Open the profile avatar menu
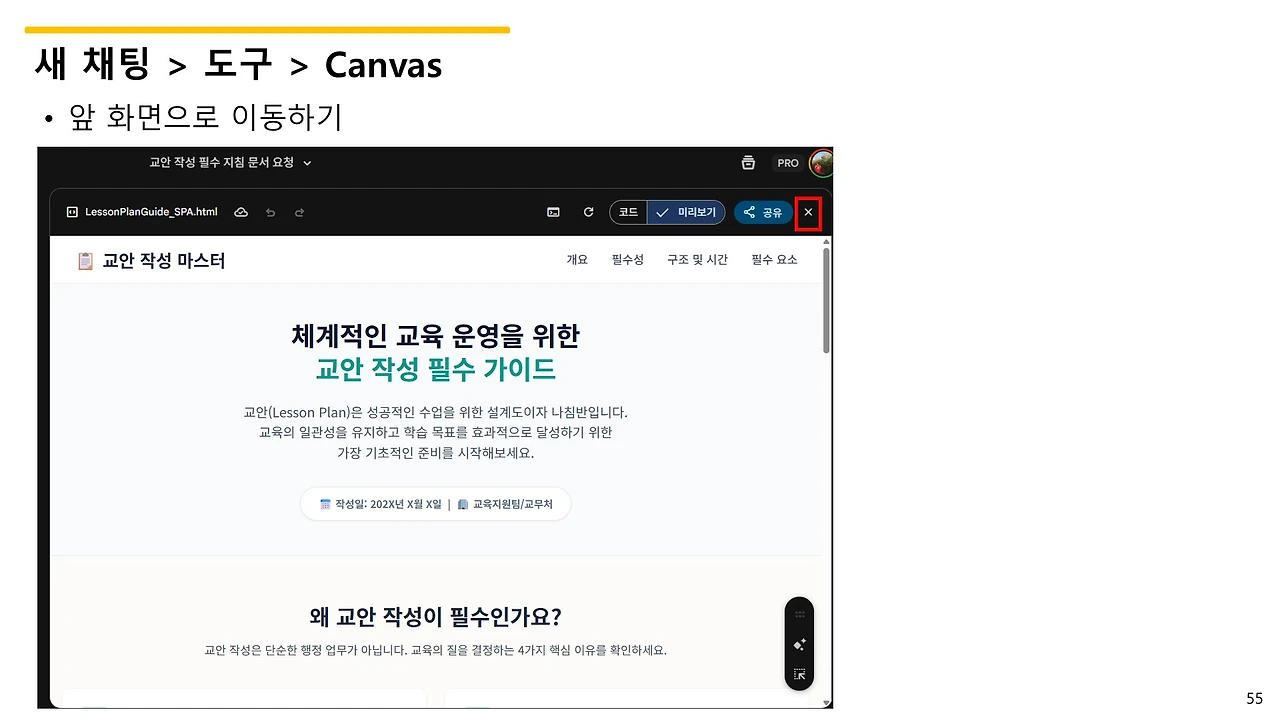The image size is (1280, 720). pos(821,162)
